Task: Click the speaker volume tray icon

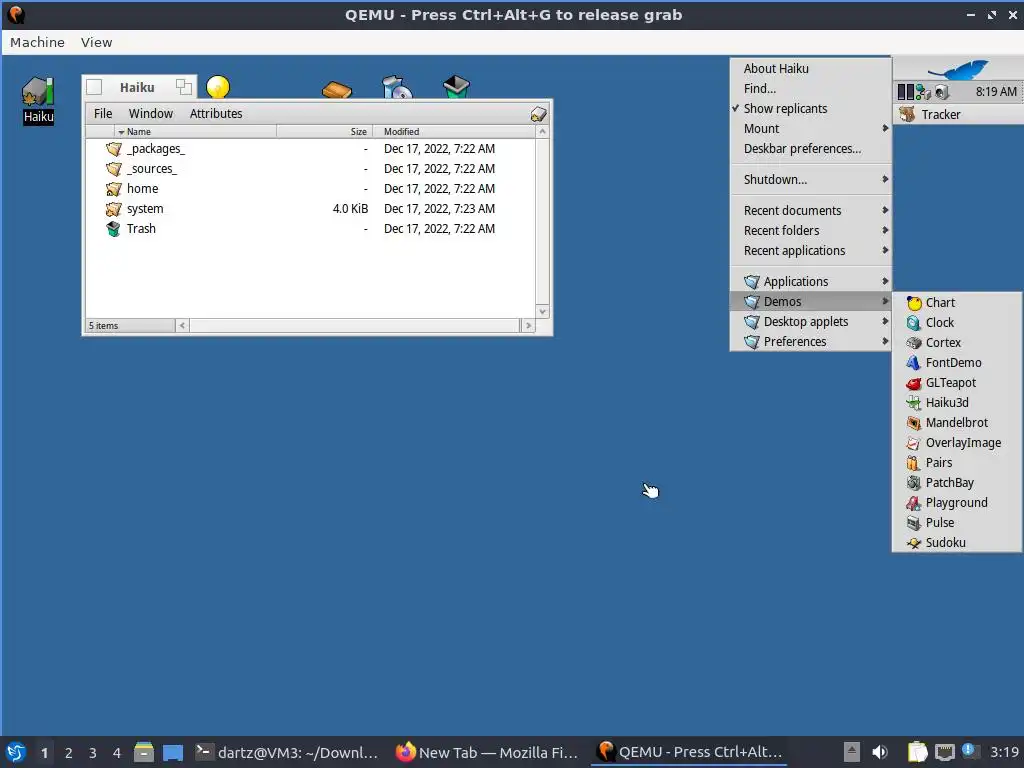Action: tap(880, 752)
